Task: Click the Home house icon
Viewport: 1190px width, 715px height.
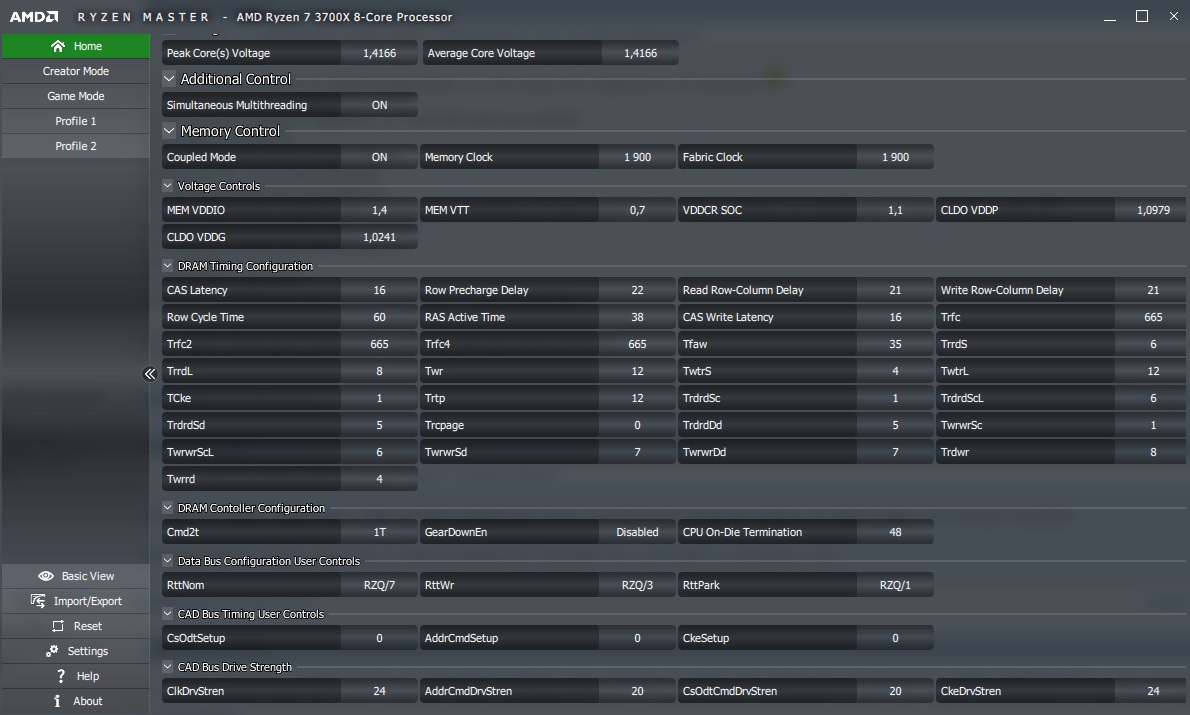Action: 58,46
